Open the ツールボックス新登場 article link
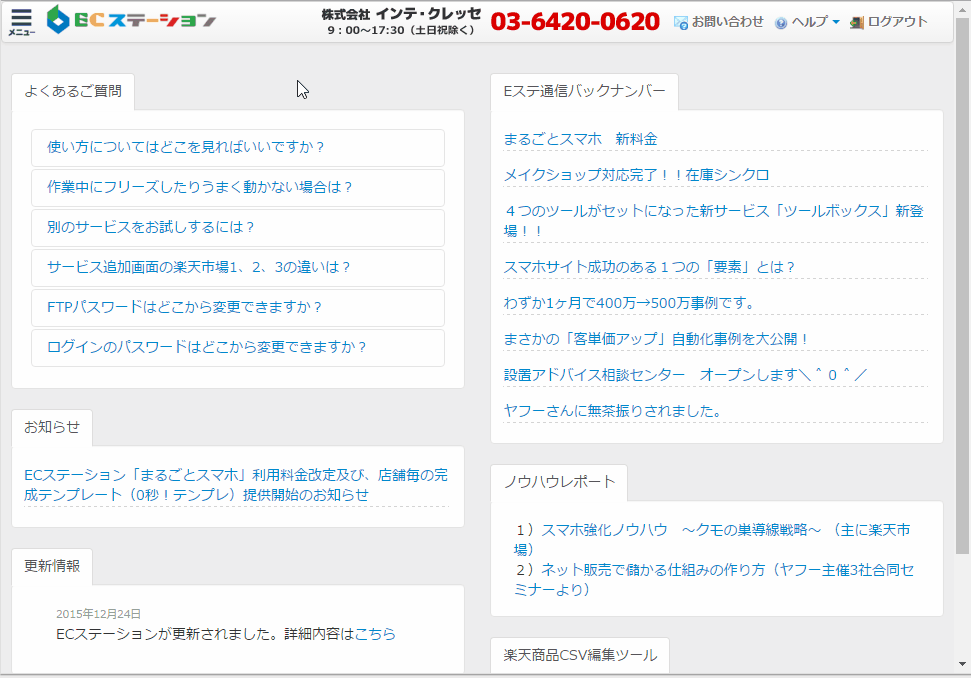 (713, 221)
